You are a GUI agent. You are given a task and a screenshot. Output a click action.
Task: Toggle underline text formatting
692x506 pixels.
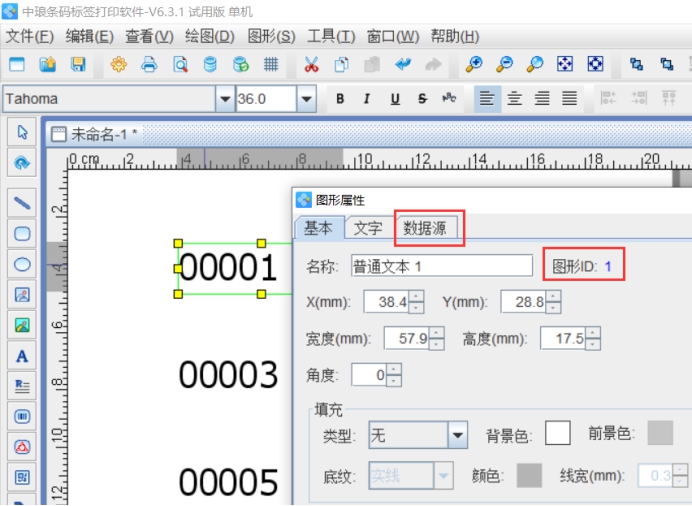click(395, 99)
